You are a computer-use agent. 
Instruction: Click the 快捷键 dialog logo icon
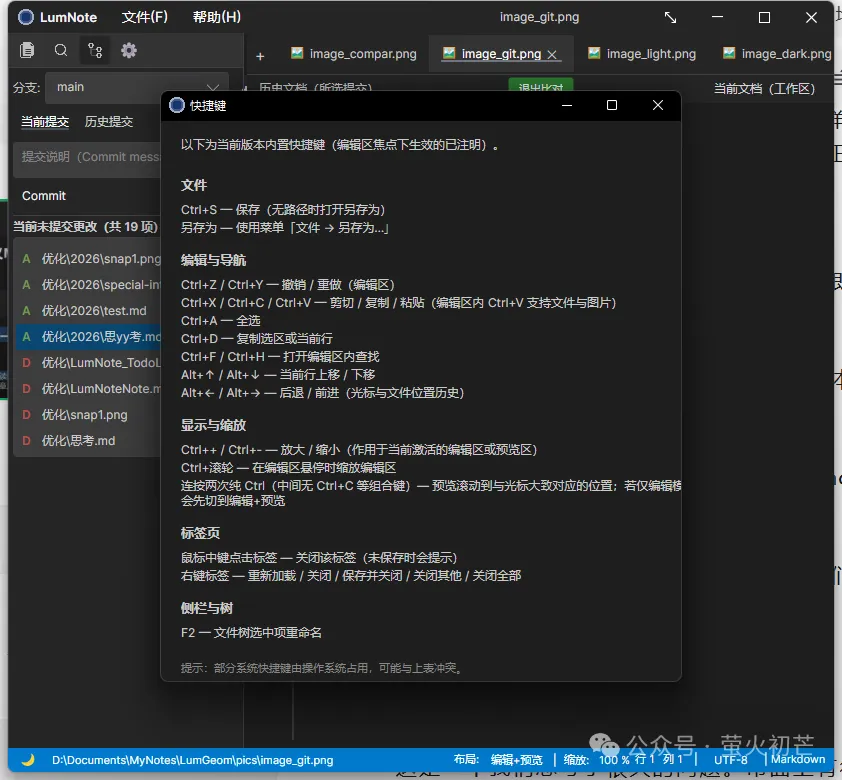coord(177,105)
